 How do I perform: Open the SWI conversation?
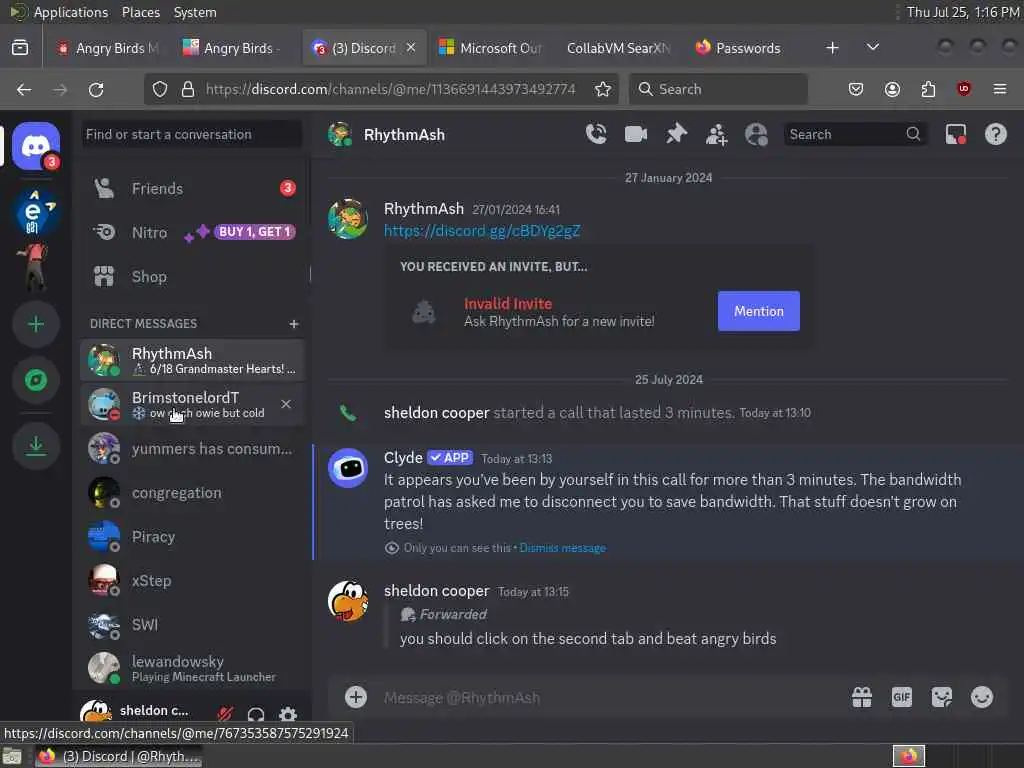point(193,624)
